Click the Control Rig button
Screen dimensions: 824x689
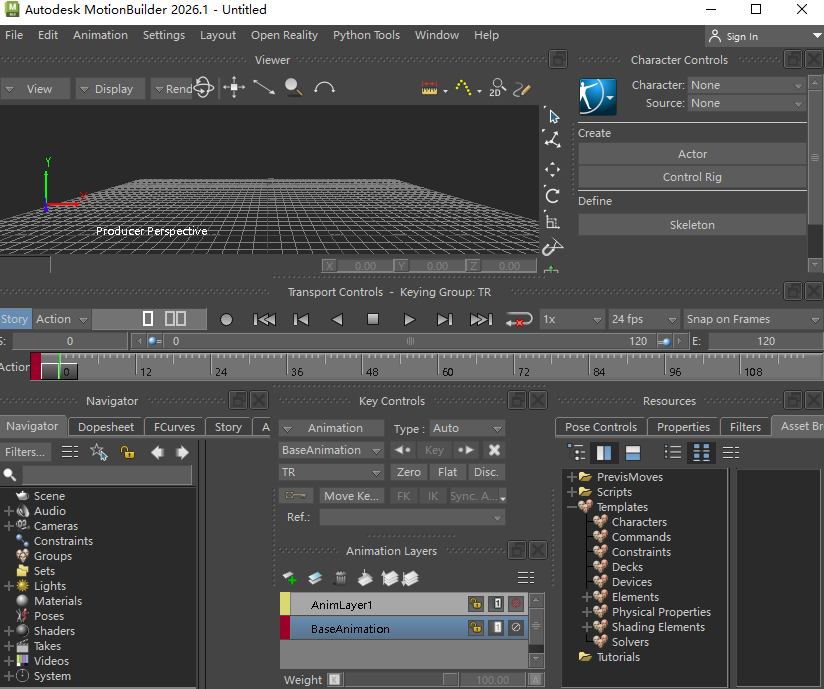pyautogui.click(x=692, y=177)
